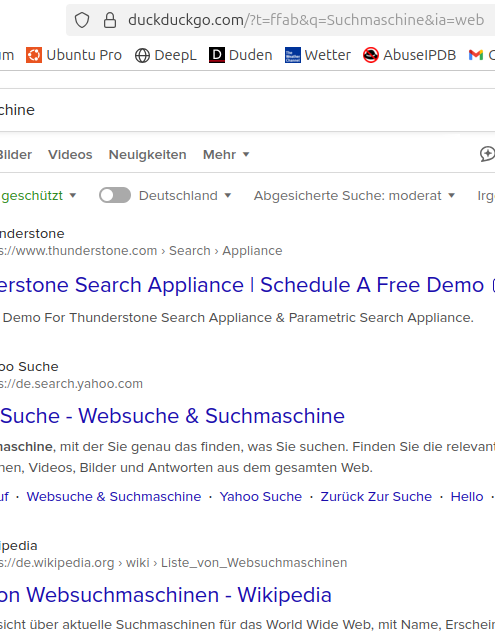The image size is (495, 638).
Task: Open Abgesicherte Suche: moderat dropdown
Action: pyautogui.click(x=354, y=196)
